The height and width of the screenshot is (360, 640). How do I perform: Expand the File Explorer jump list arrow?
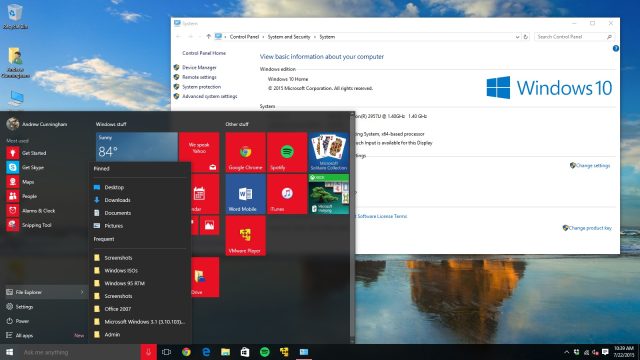82,292
